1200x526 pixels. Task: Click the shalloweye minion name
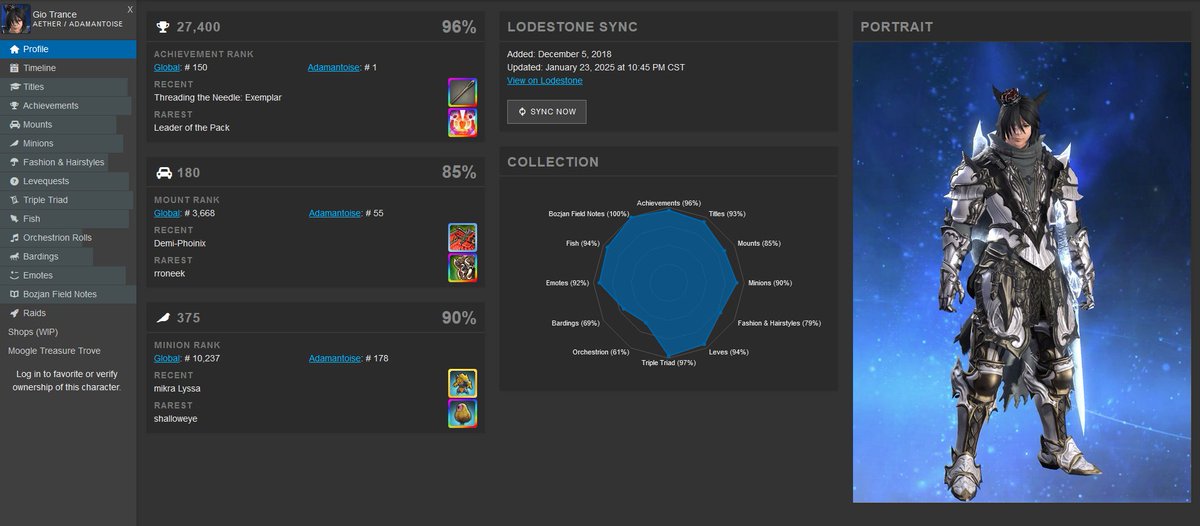(x=176, y=418)
